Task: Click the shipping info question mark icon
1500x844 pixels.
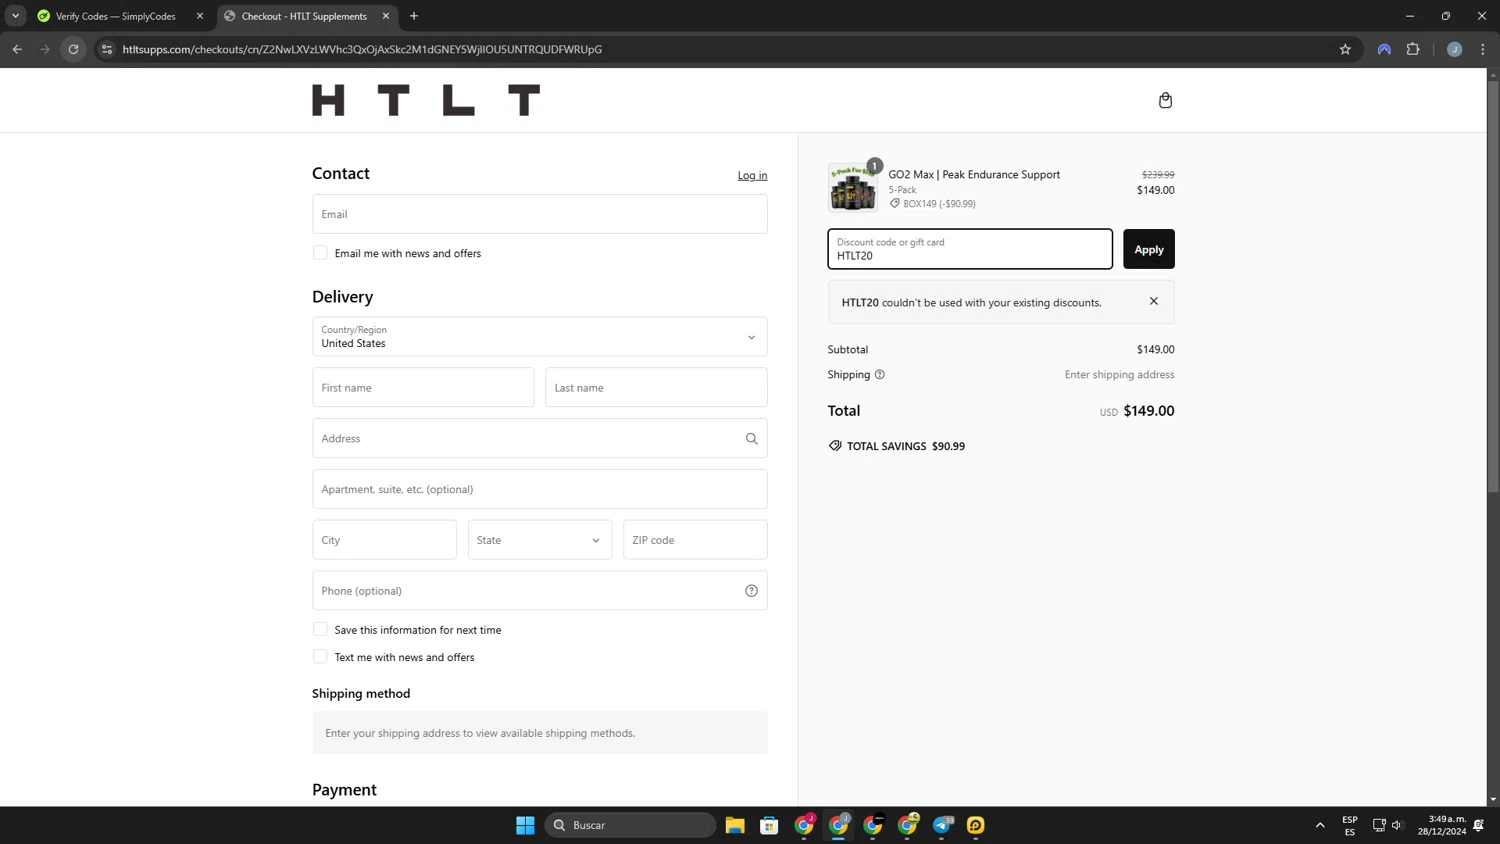Action: [880, 375]
